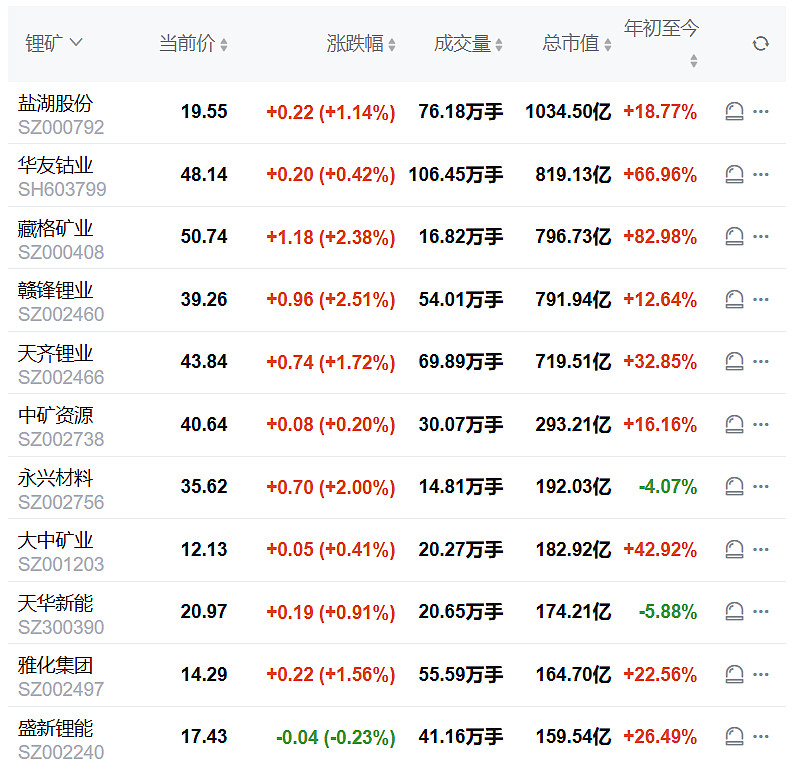Screen dimensions: 794x766
Task: Click current price 19.55
Action: (204, 111)
